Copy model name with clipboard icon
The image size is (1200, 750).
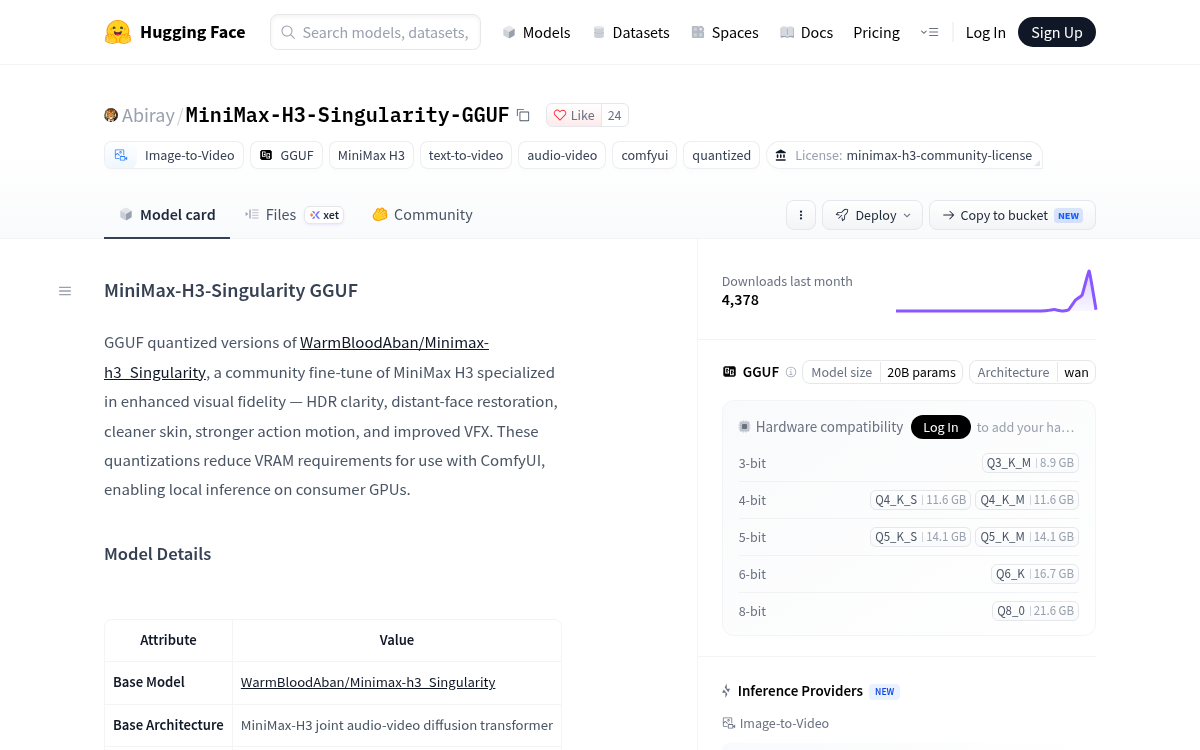523,115
